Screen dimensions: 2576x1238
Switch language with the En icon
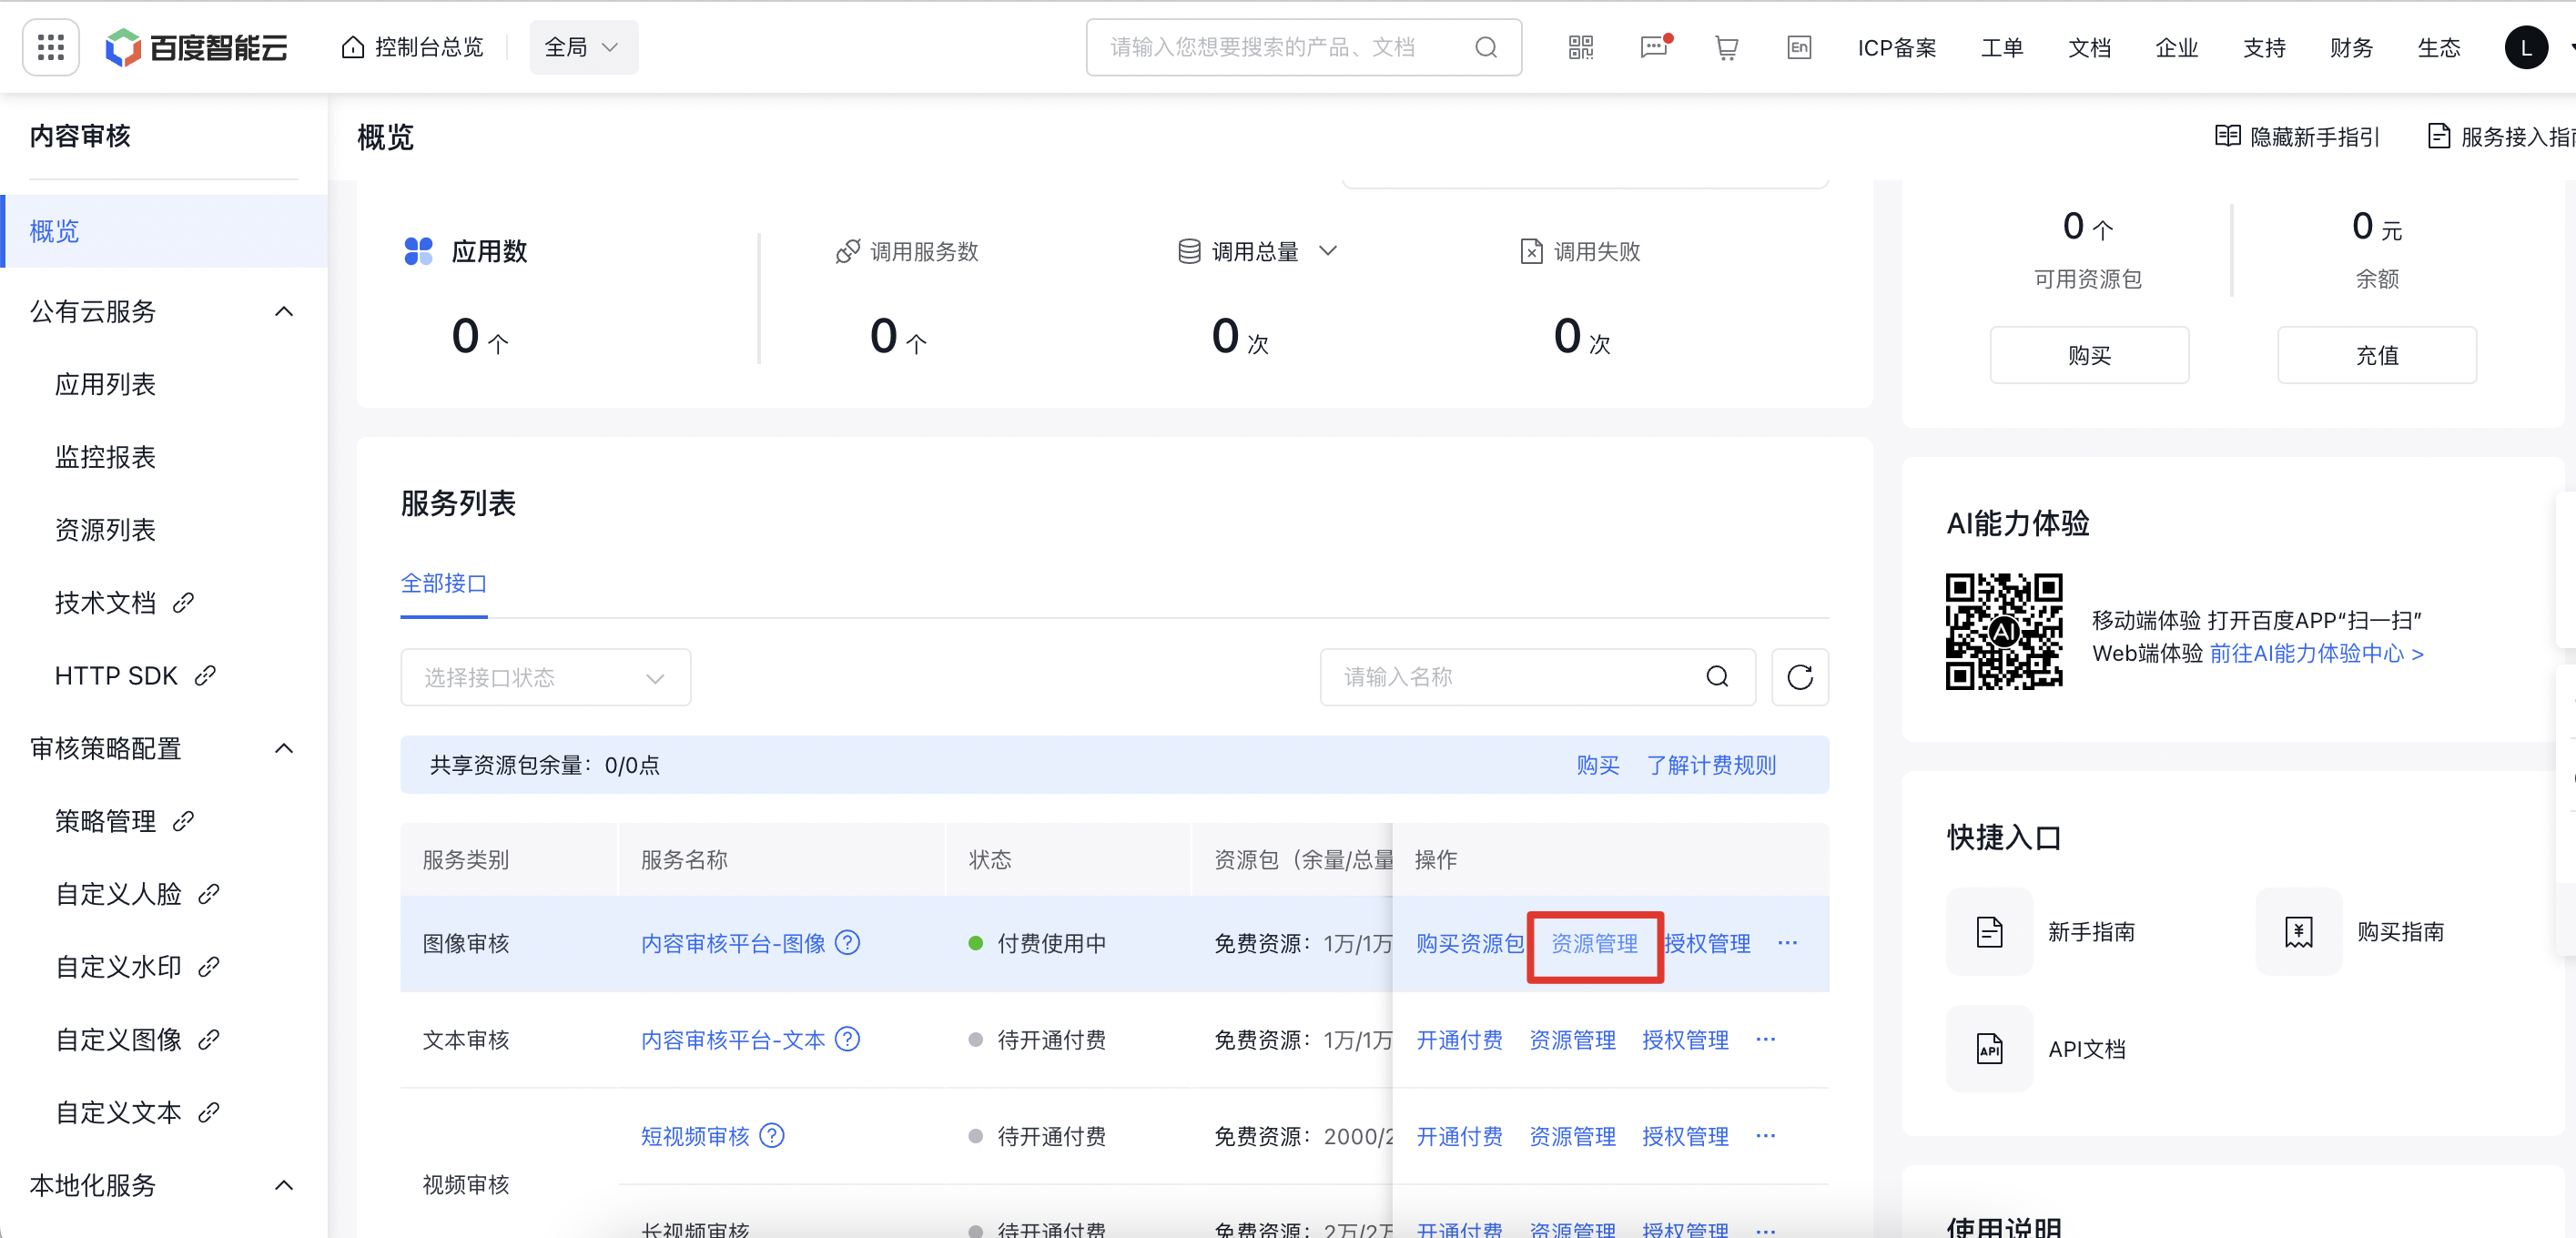click(1799, 47)
